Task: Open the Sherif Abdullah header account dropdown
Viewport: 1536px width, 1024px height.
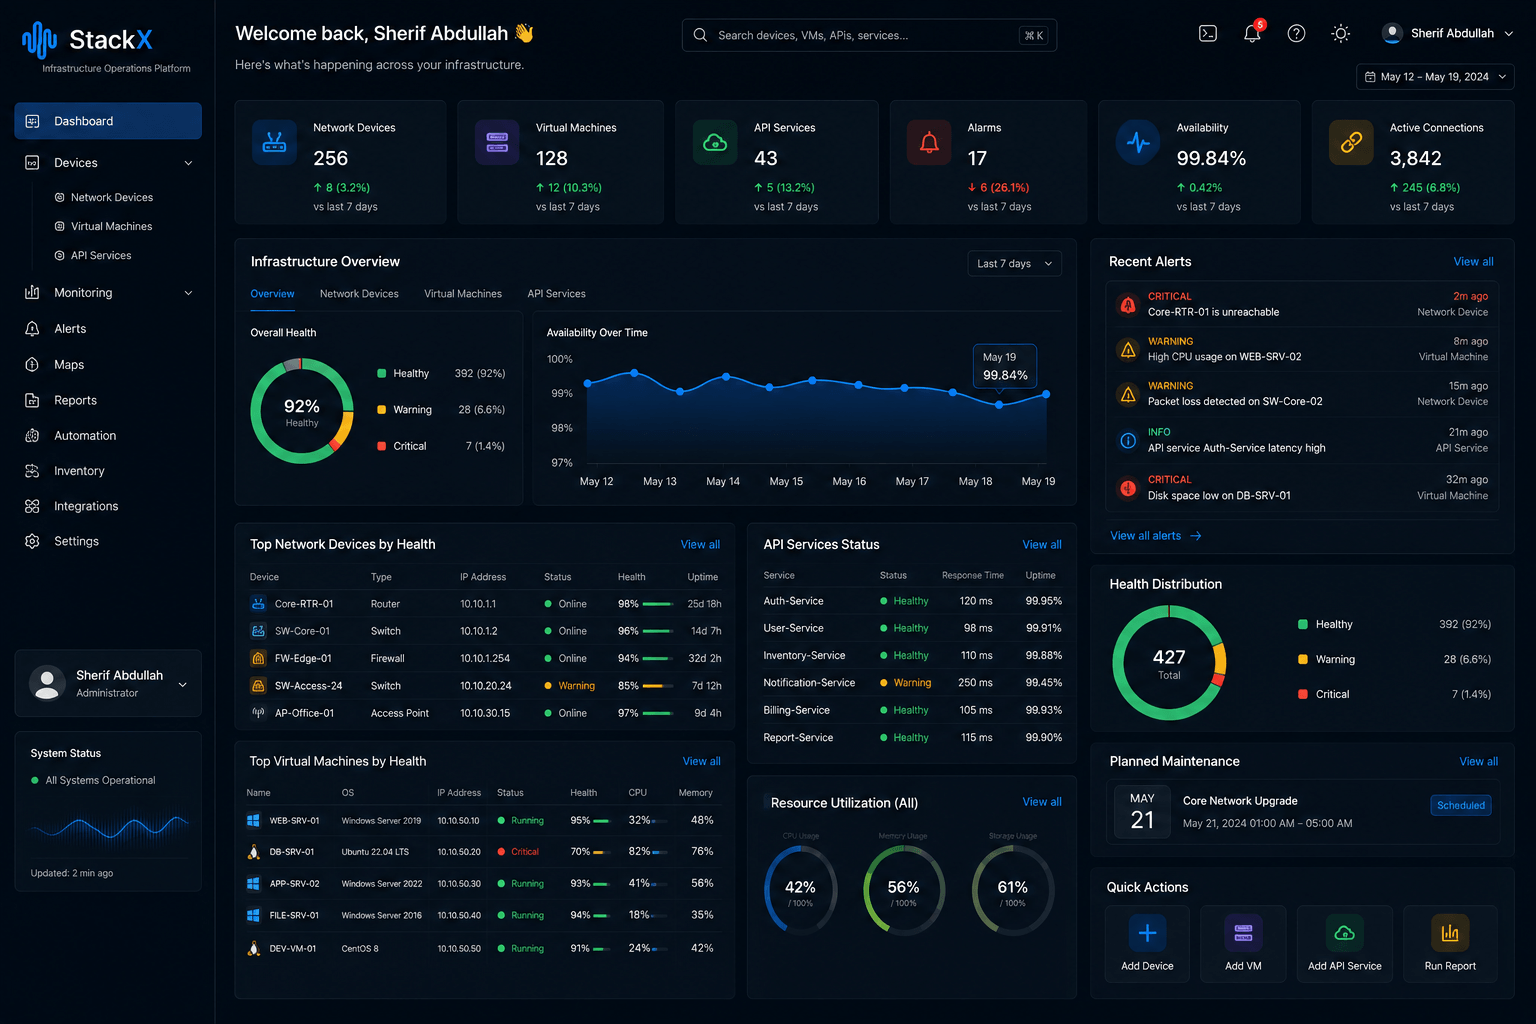Action: 1447,33
